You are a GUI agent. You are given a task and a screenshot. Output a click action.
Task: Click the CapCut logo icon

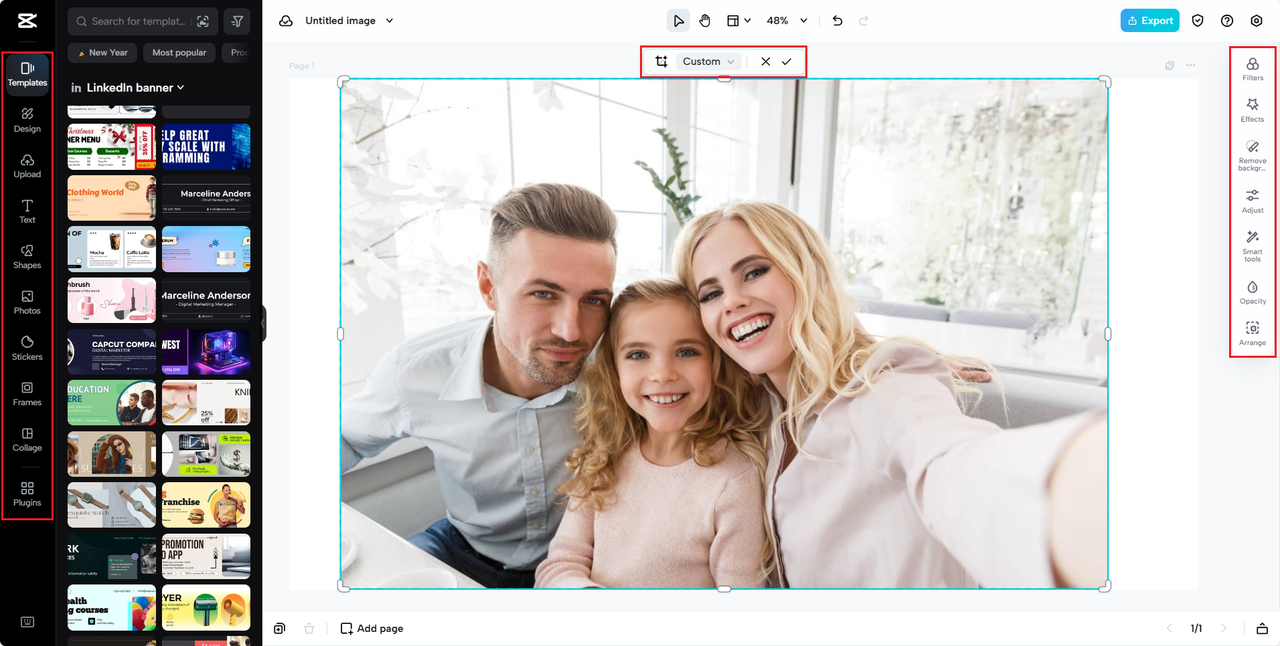pos(27,21)
